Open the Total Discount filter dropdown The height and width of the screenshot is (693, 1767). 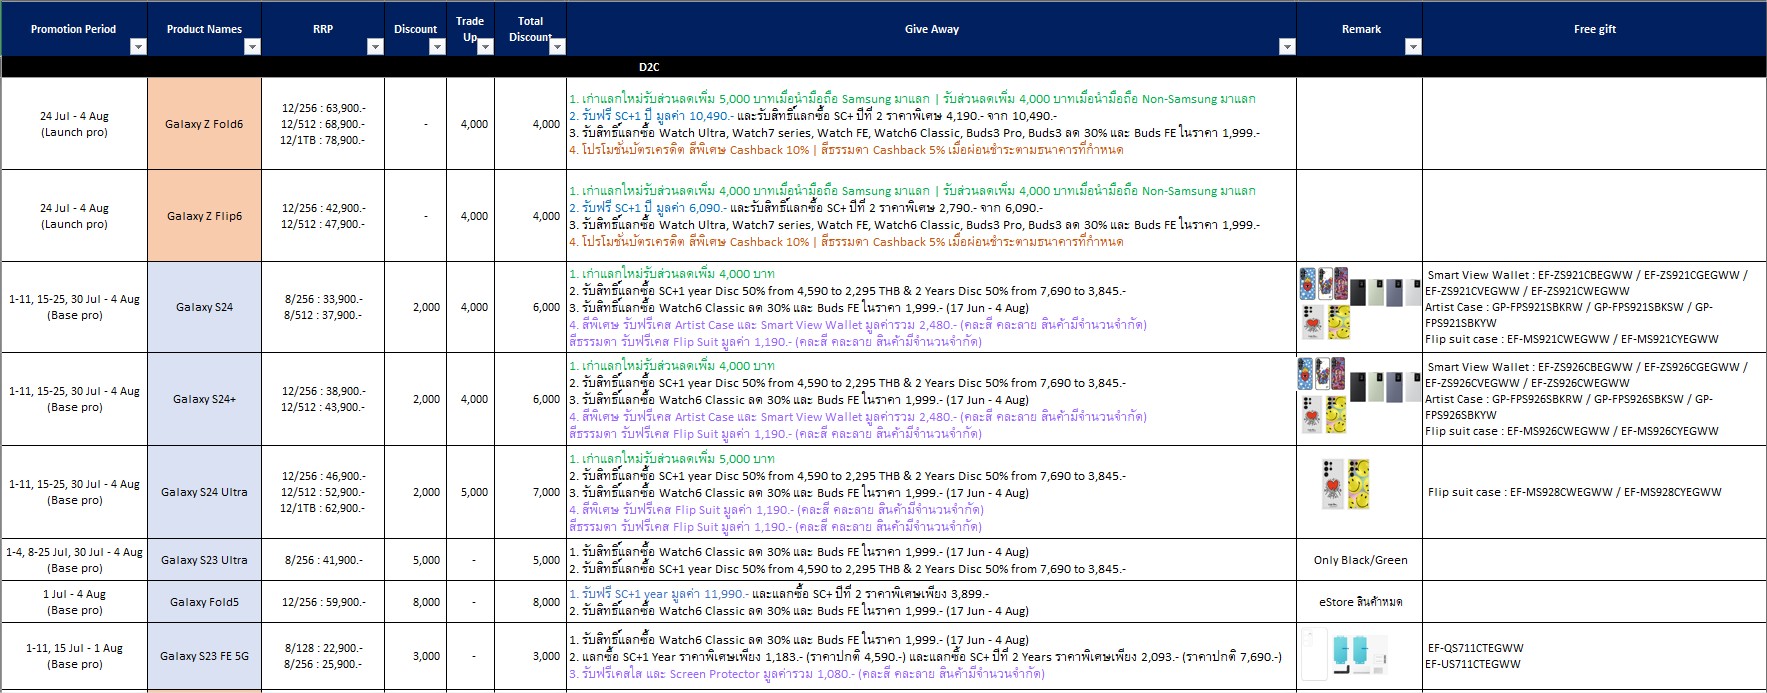557,46
